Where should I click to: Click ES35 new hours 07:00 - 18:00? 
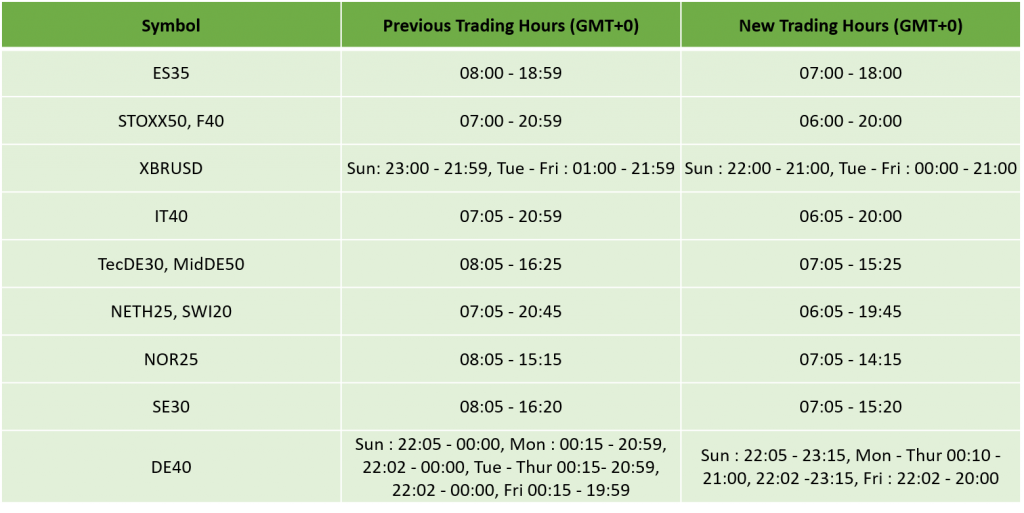[x=850, y=73]
